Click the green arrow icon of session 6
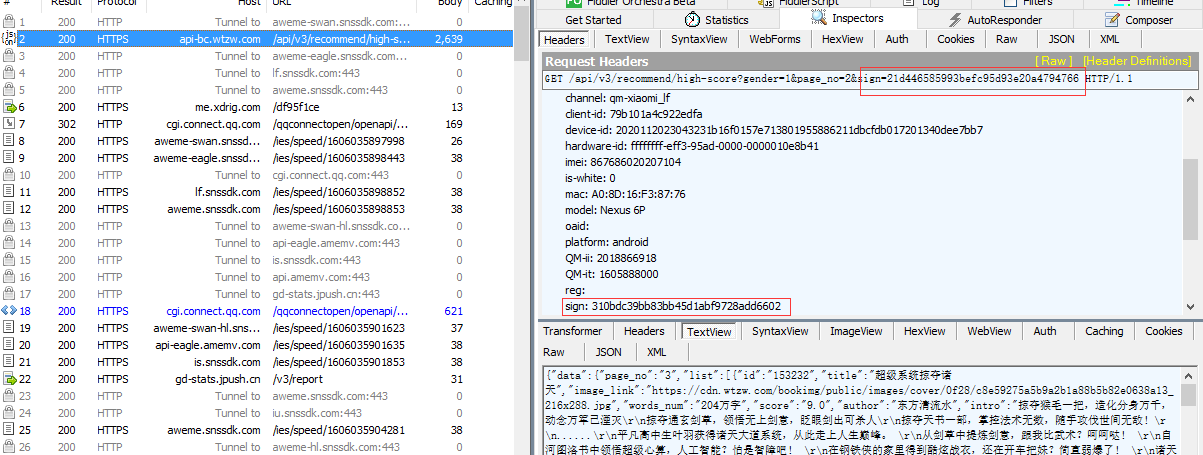 point(10,106)
